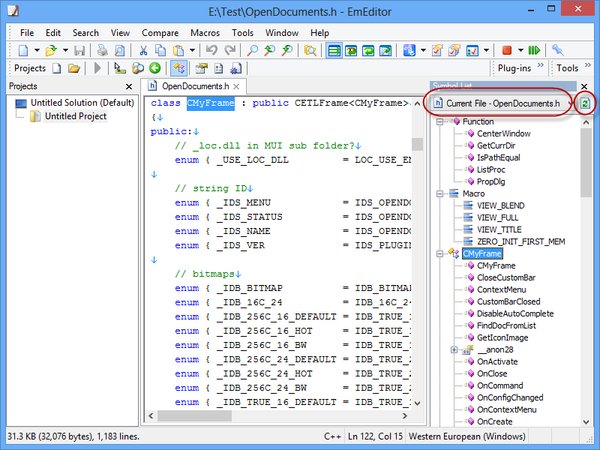600x450 pixels.
Task: Expand the __anon28 tree node
Action: coord(455,350)
